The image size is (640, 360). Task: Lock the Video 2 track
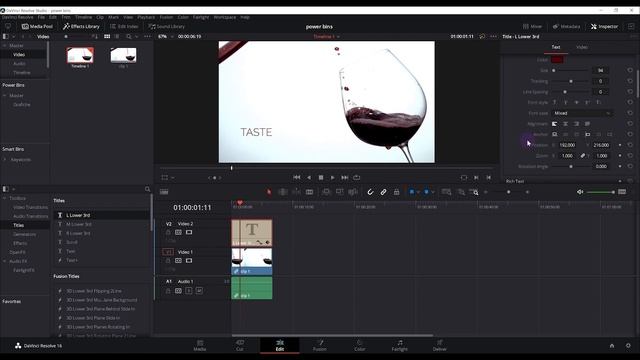click(168, 232)
